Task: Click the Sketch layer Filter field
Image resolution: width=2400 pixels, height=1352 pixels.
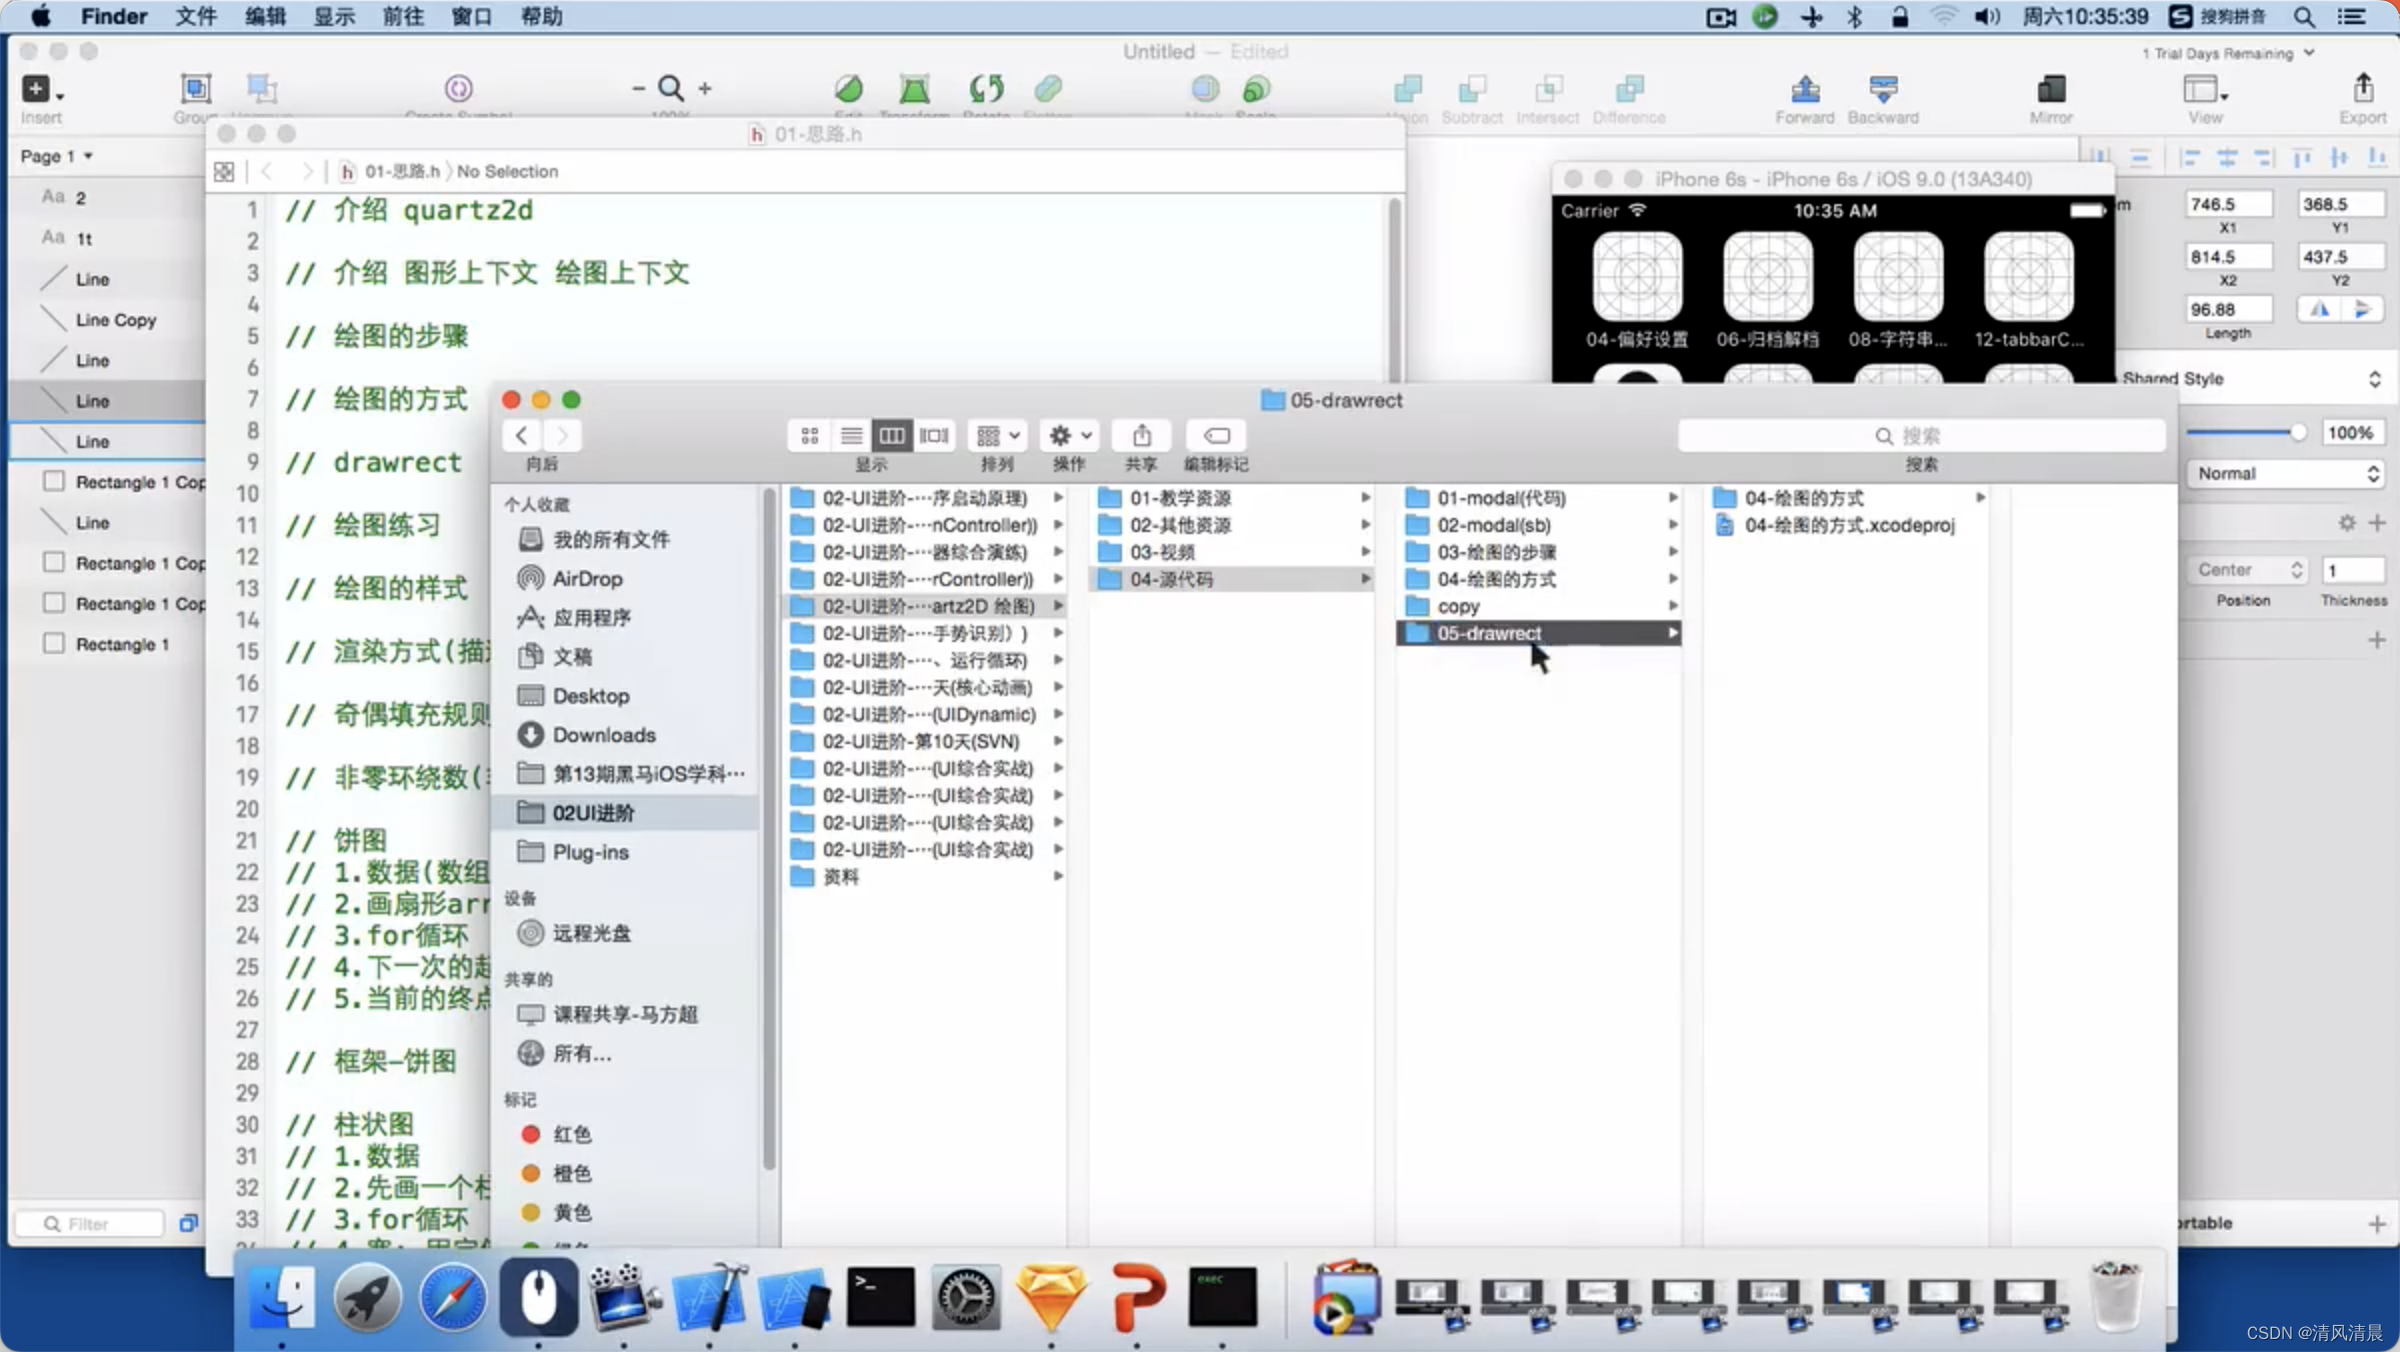Action: pos(90,1224)
